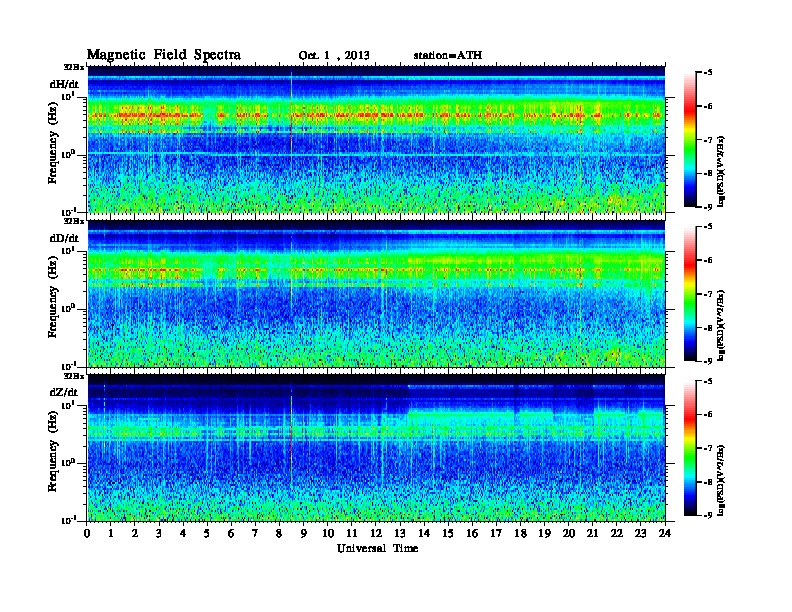Click the log PSD label beside dZ/dt colorbar
The width and height of the screenshot is (792, 612).
[722, 480]
